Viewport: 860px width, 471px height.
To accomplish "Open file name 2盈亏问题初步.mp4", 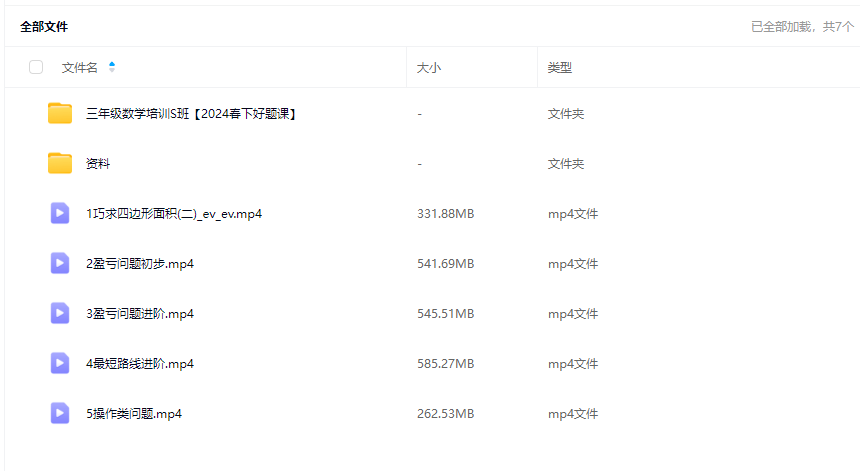I will [x=140, y=264].
